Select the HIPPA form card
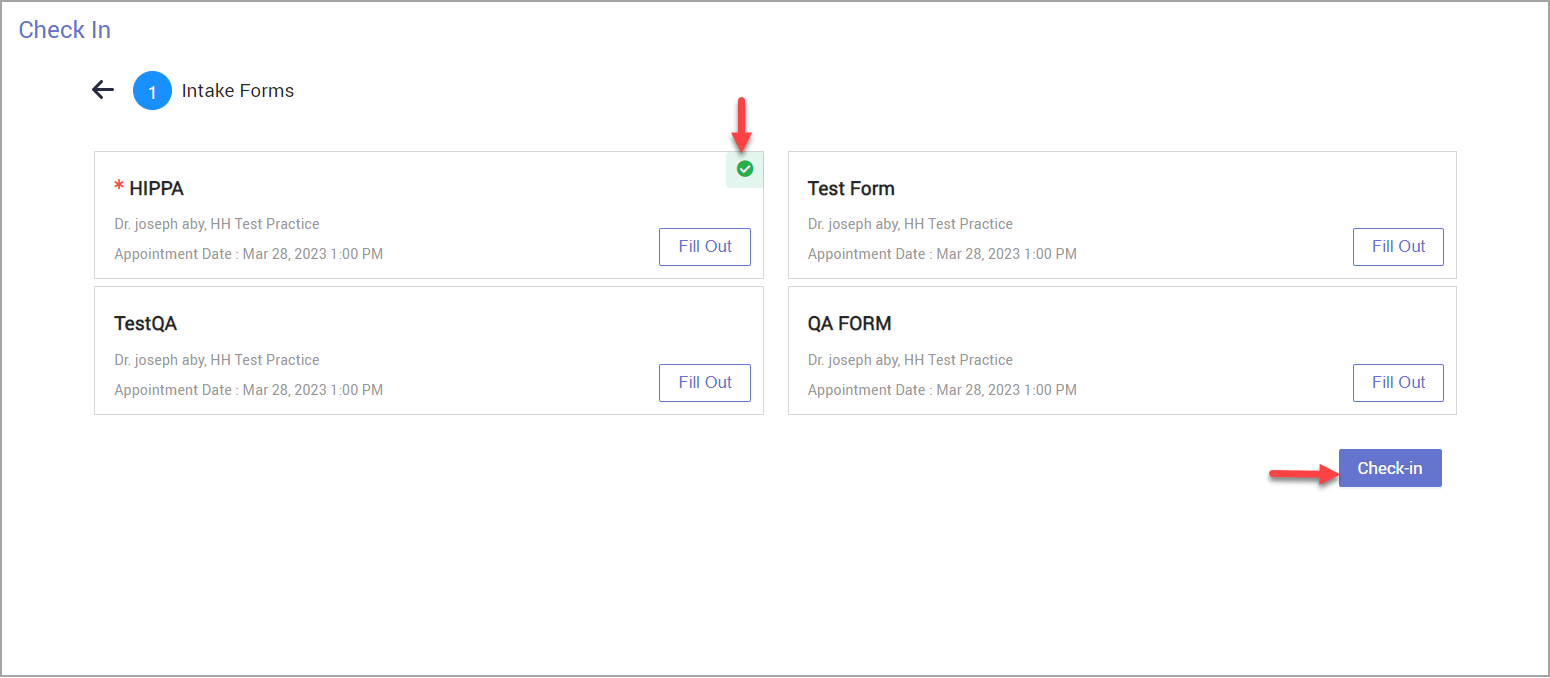Screen dimensions: 1550x678 pos(428,215)
